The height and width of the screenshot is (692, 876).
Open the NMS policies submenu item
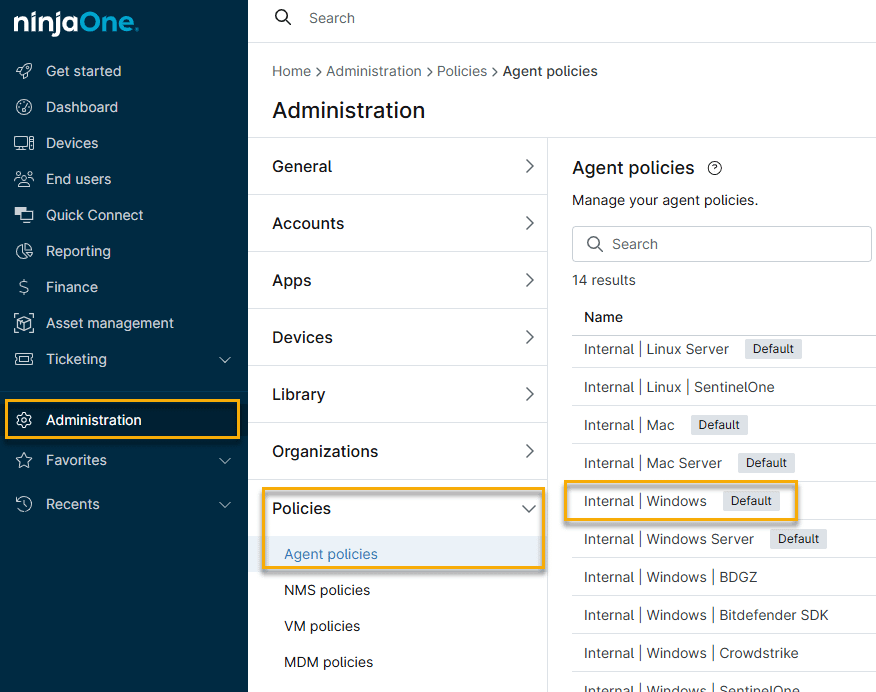pyautogui.click(x=327, y=590)
